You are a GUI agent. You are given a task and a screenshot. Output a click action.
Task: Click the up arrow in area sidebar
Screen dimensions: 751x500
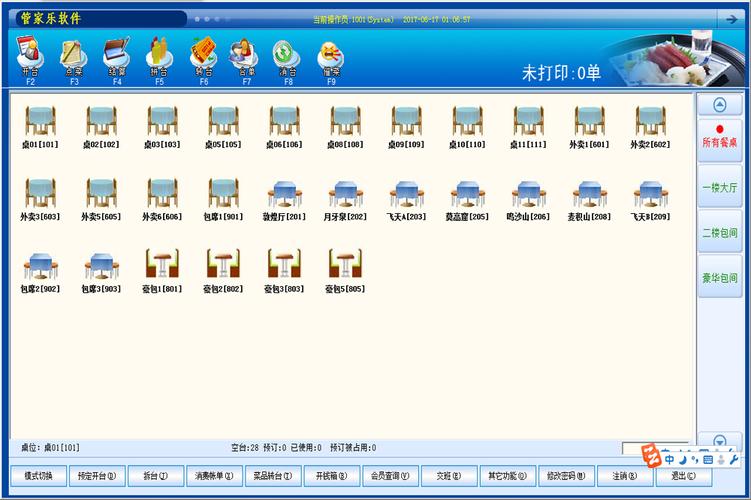click(720, 105)
